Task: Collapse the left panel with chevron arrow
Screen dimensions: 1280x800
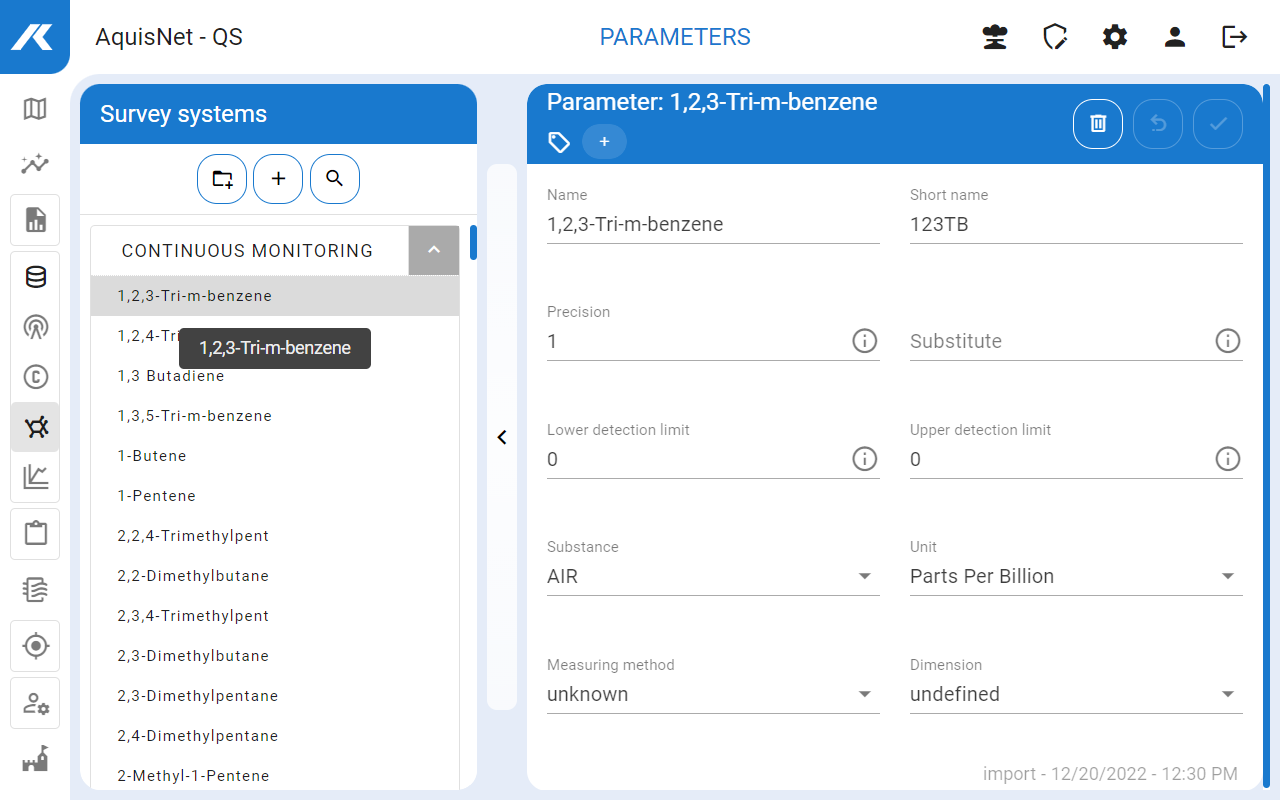Action: click(x=502, y=437)
